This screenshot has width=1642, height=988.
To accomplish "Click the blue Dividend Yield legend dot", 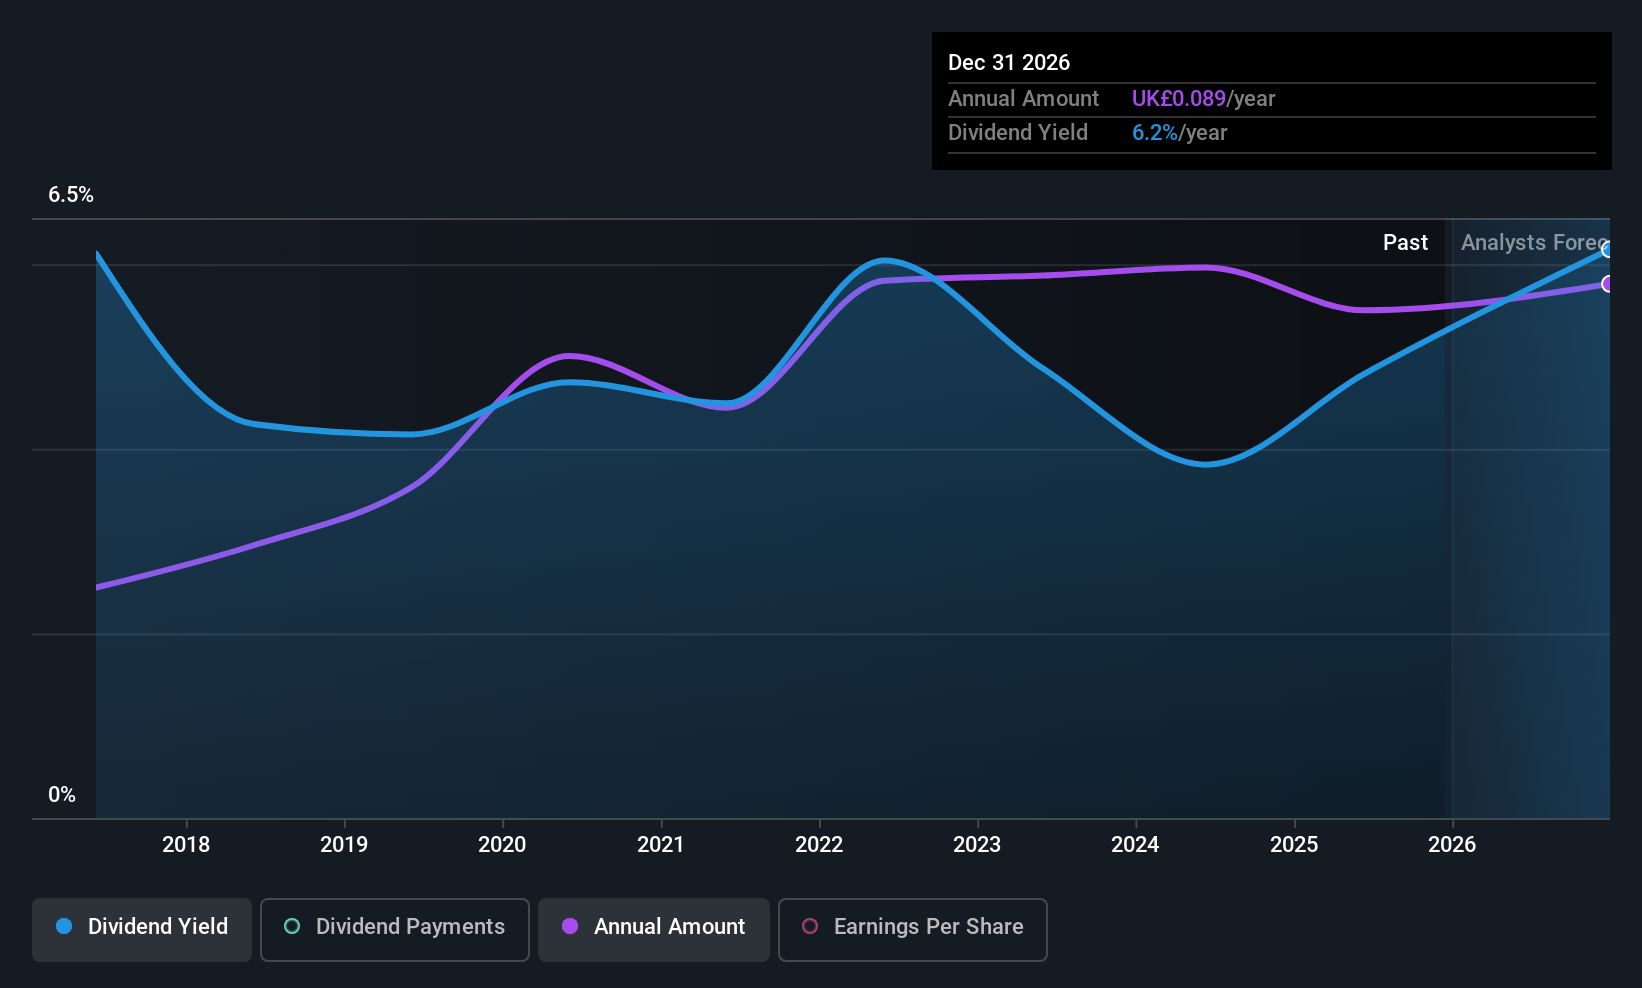I will click(x=64, y=927).
